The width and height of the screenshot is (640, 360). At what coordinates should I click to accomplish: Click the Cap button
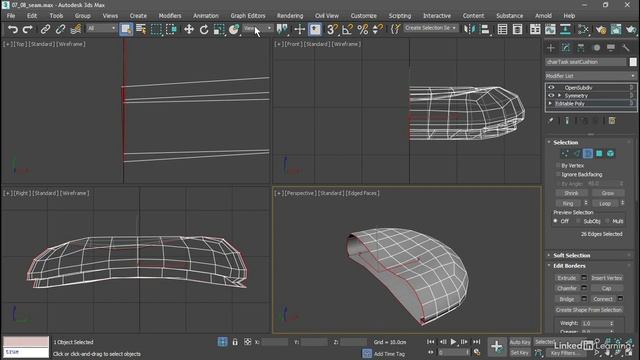click(x=606, y=288)
